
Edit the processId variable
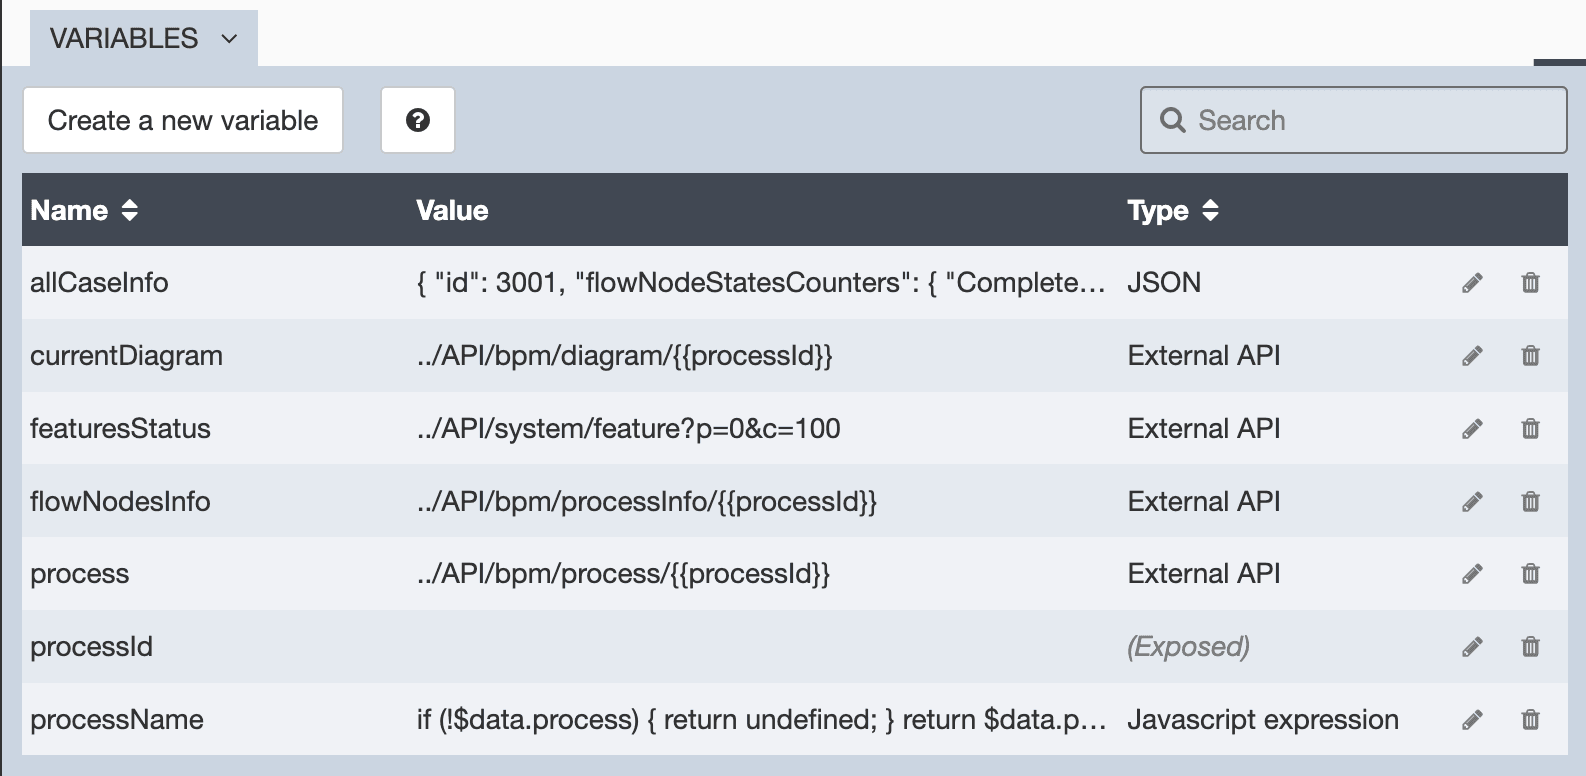[1470, 646]
